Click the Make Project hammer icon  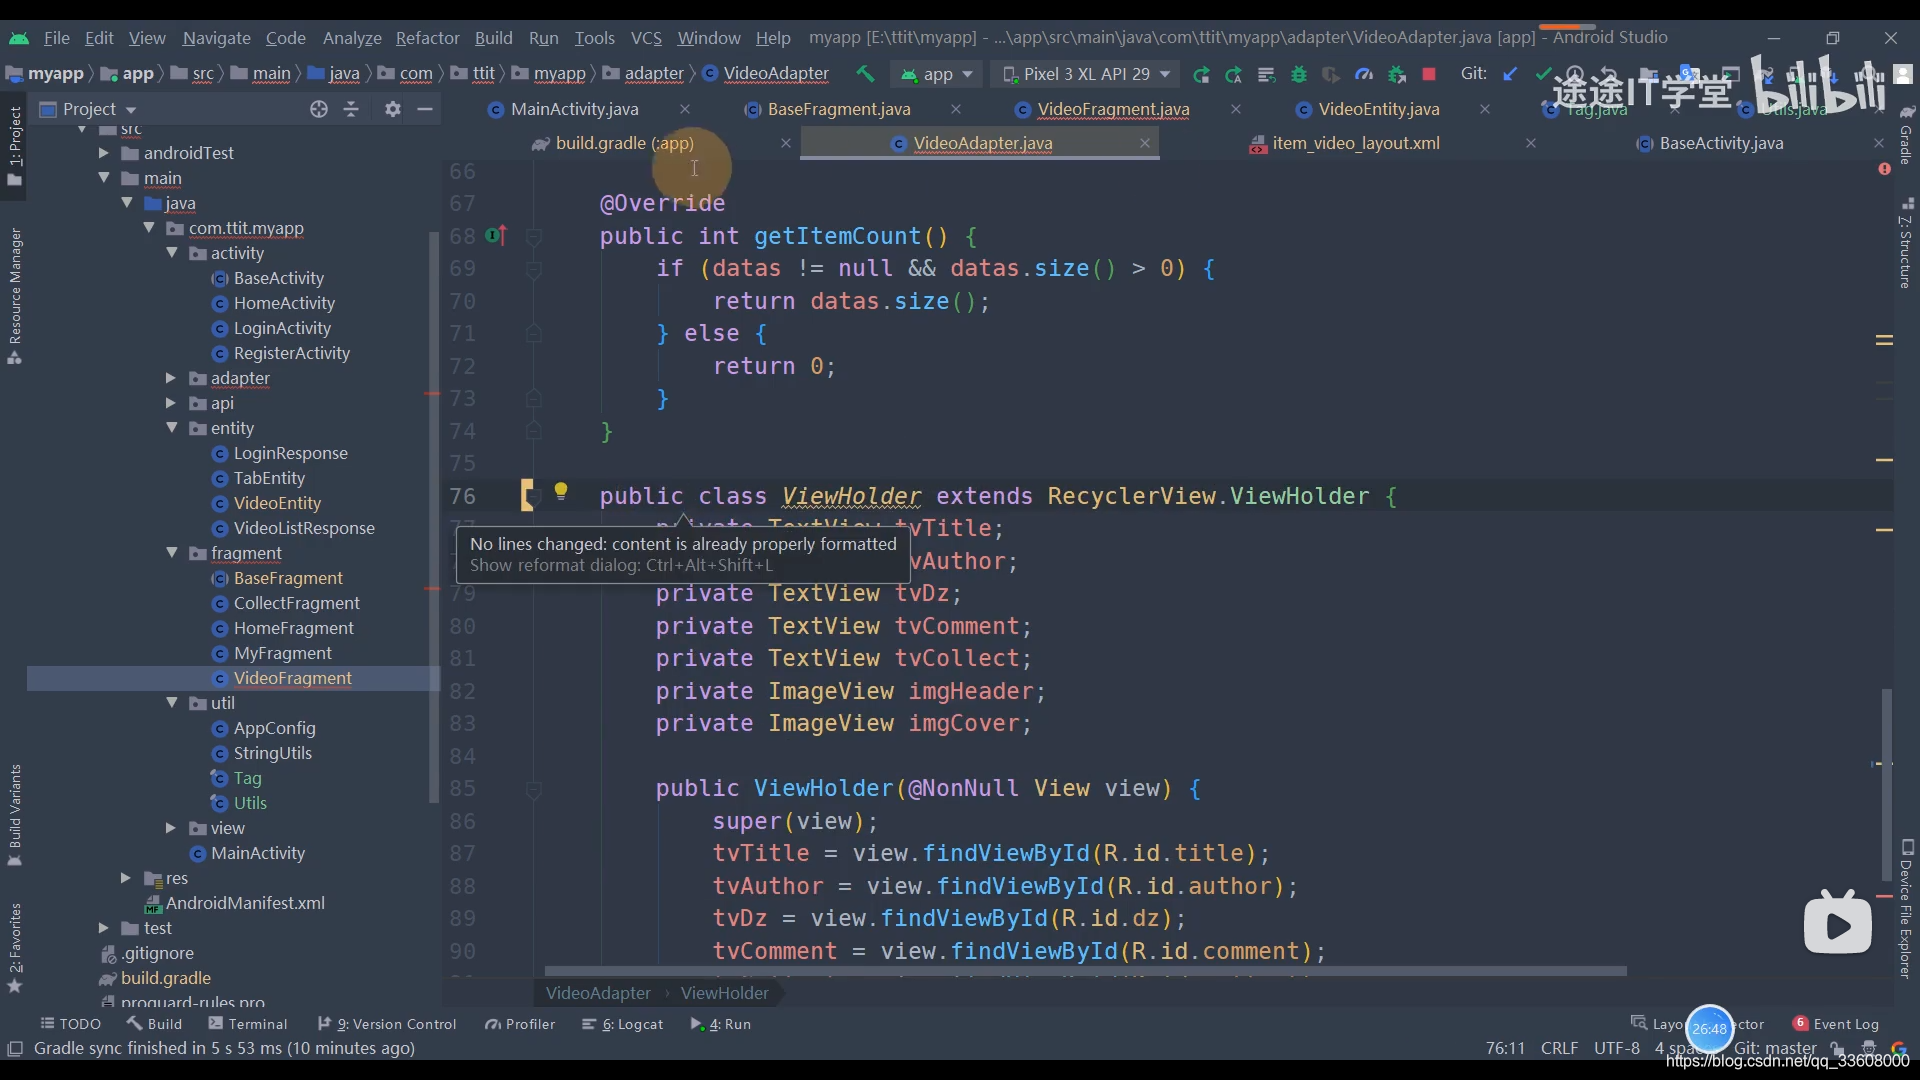(865, 74)
